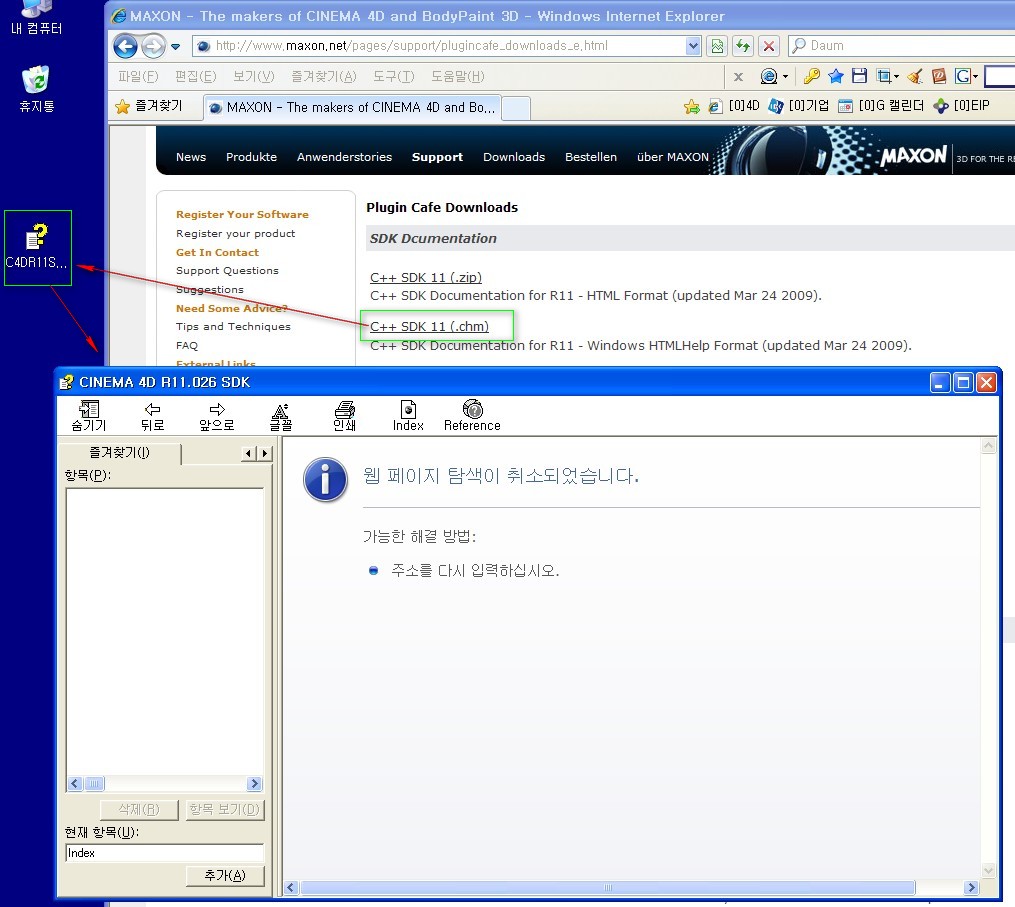Click the 글꼴 font icon in SDK help
Viewport: 1015px width, 907px height.
(x=280, y=415)
